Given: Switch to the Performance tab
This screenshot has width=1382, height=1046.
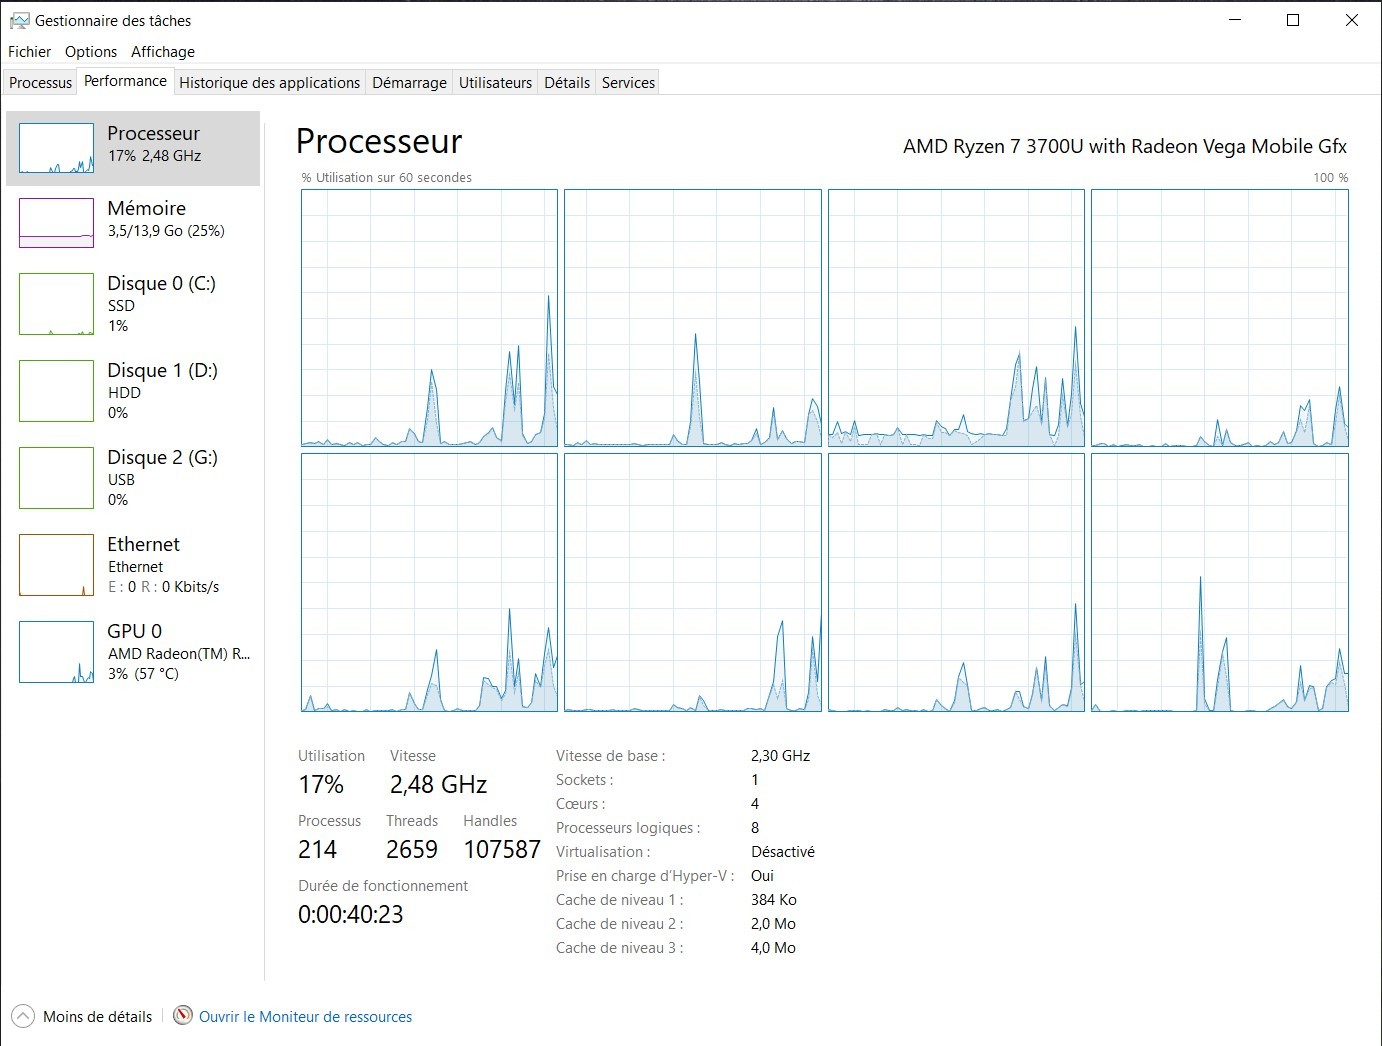Looking at the screenshot, I should [x=125, y=81].
